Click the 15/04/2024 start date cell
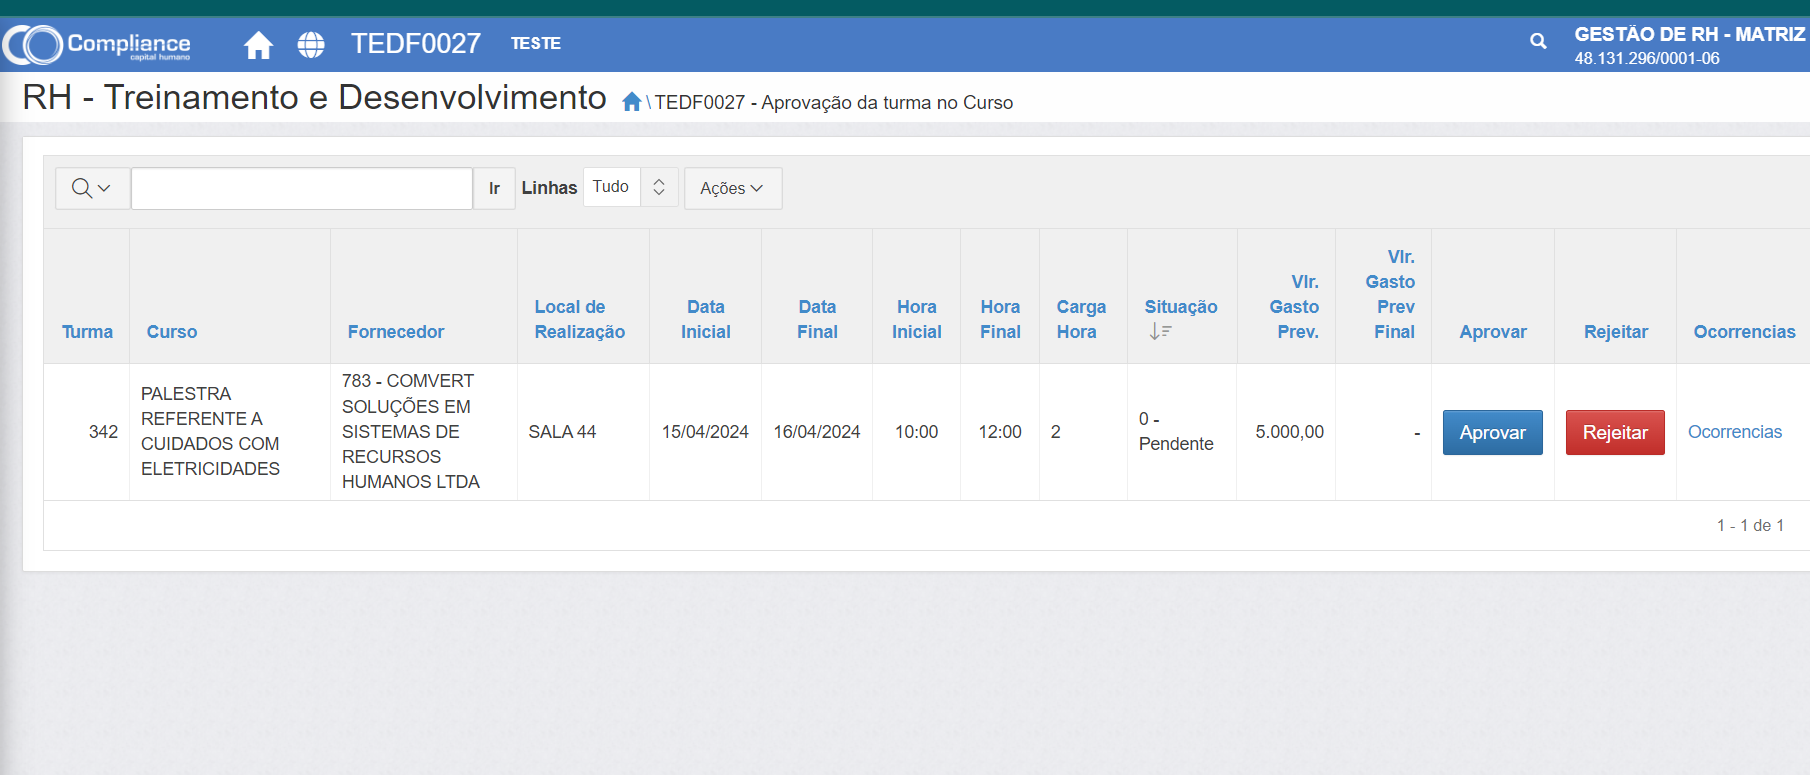Viewport: 1810px width, 775px height. [x=705, y=432]
